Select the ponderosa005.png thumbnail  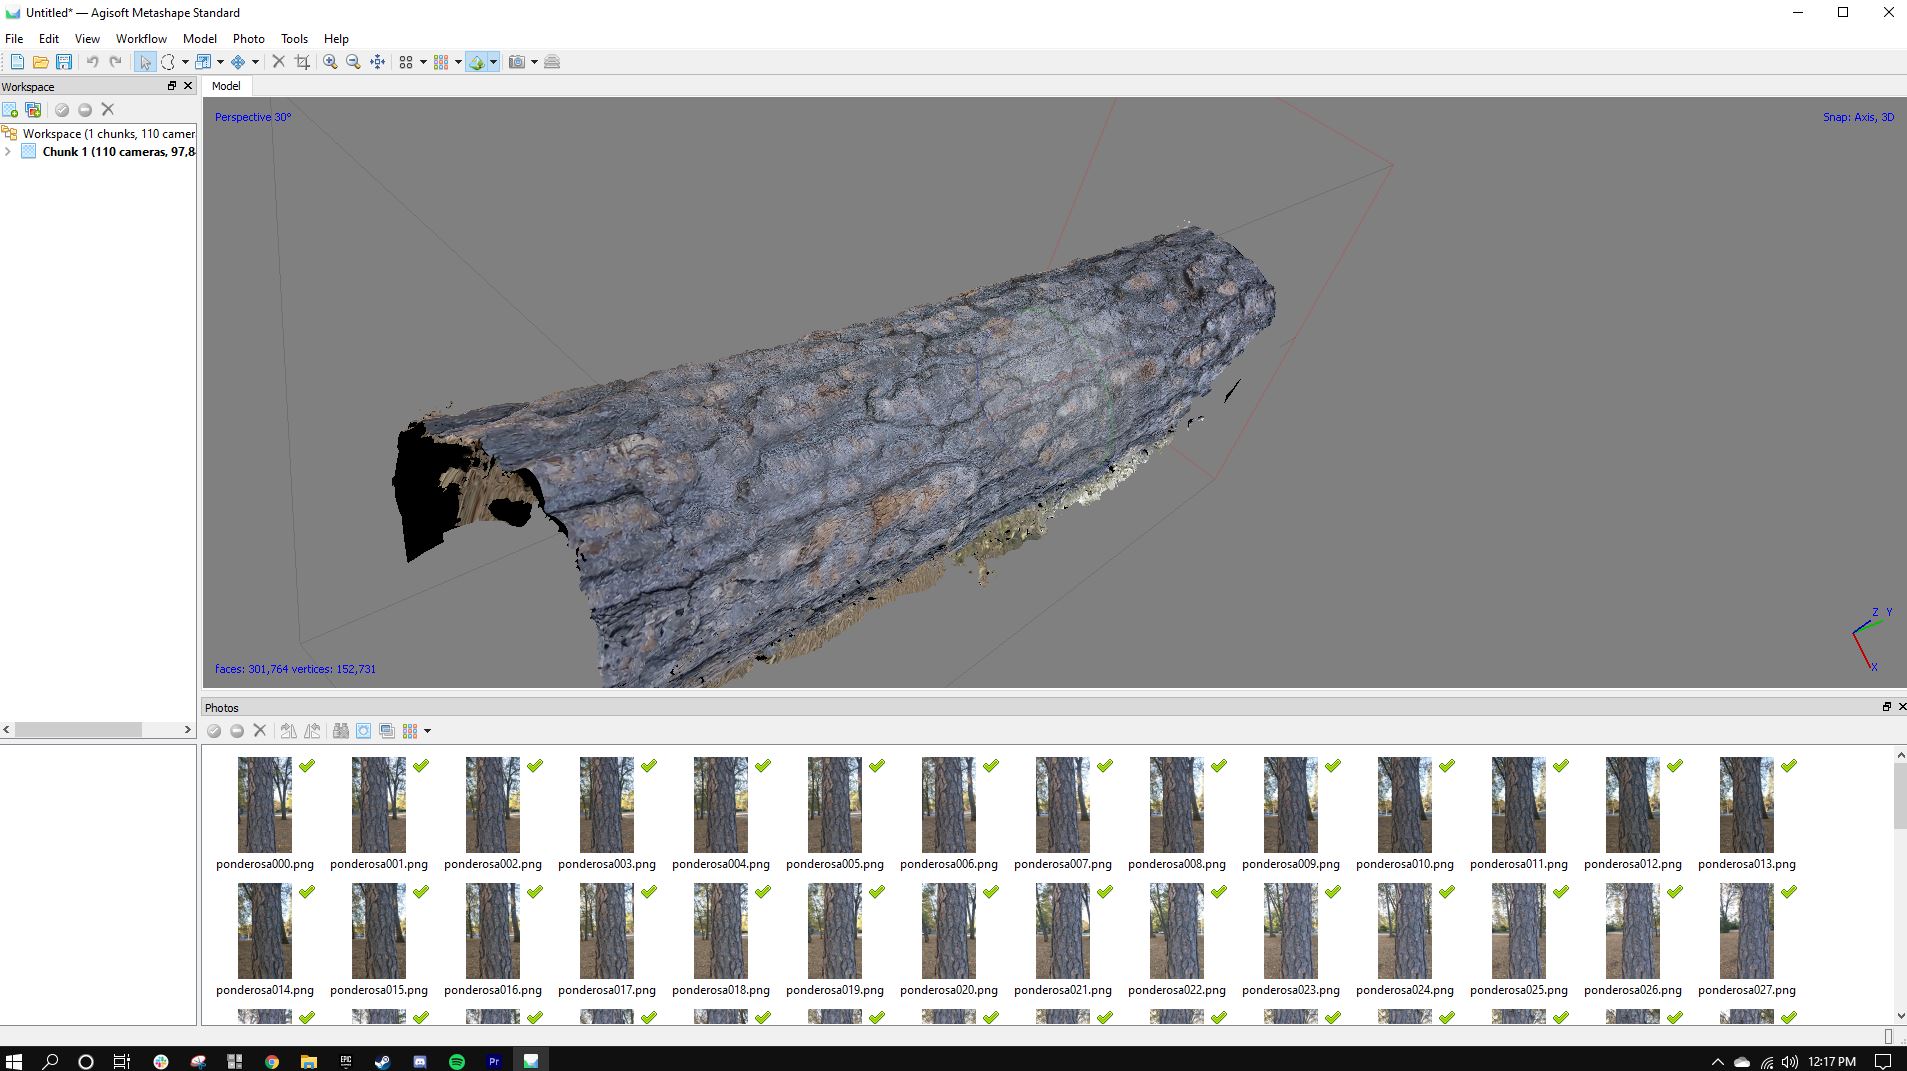point(835,805)
